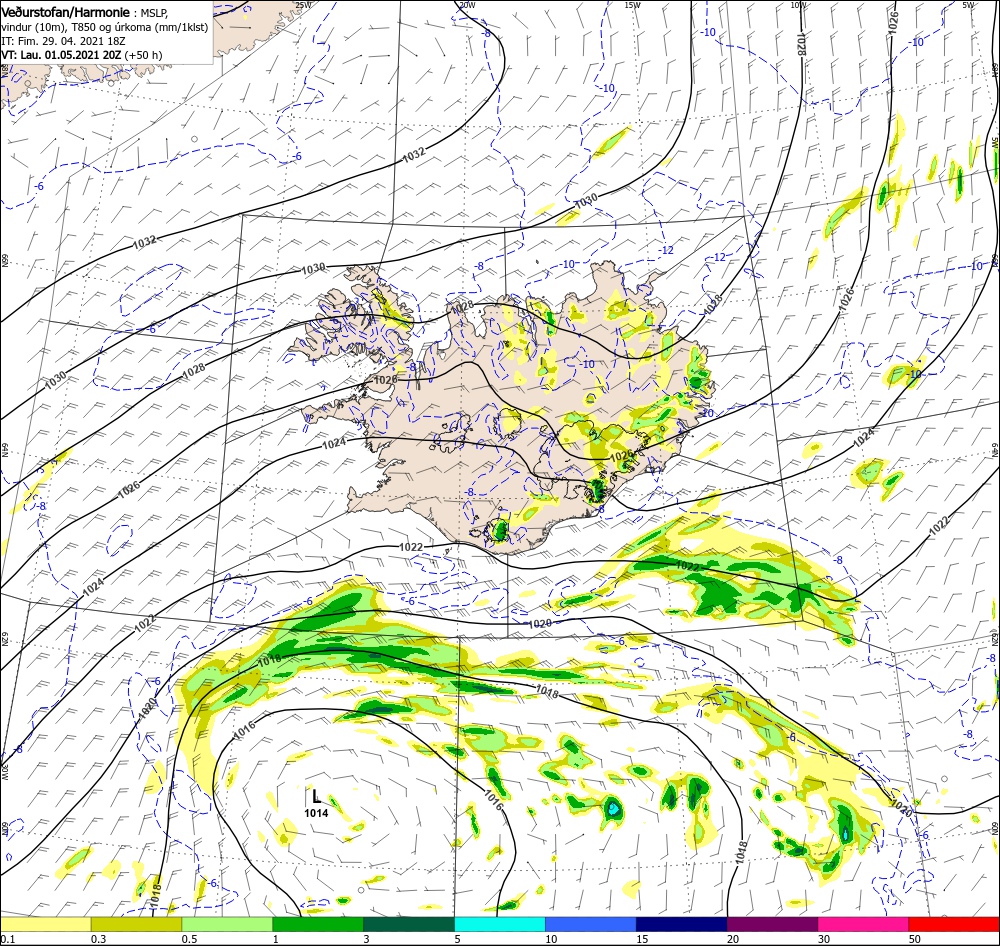
Task: Select the dark green 3 mm legend swatch
Action: coord(409,924)
